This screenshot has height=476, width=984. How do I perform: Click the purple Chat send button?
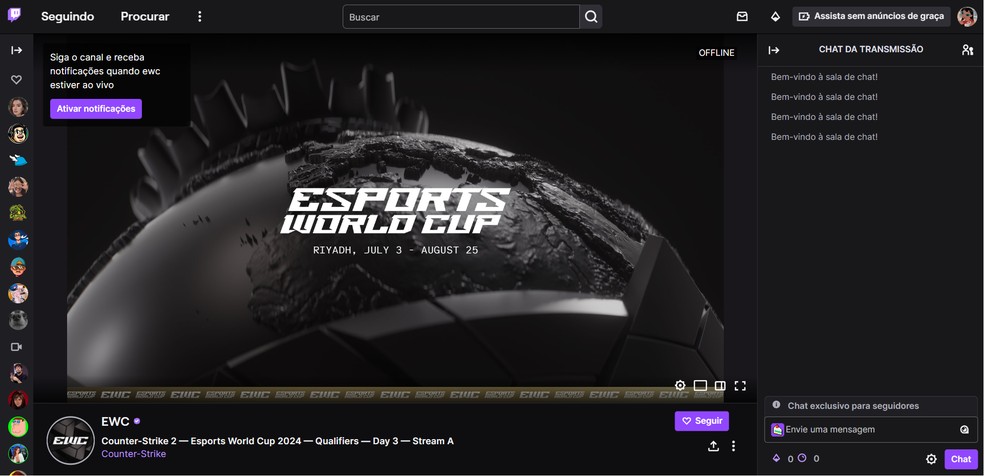(961, 459)
